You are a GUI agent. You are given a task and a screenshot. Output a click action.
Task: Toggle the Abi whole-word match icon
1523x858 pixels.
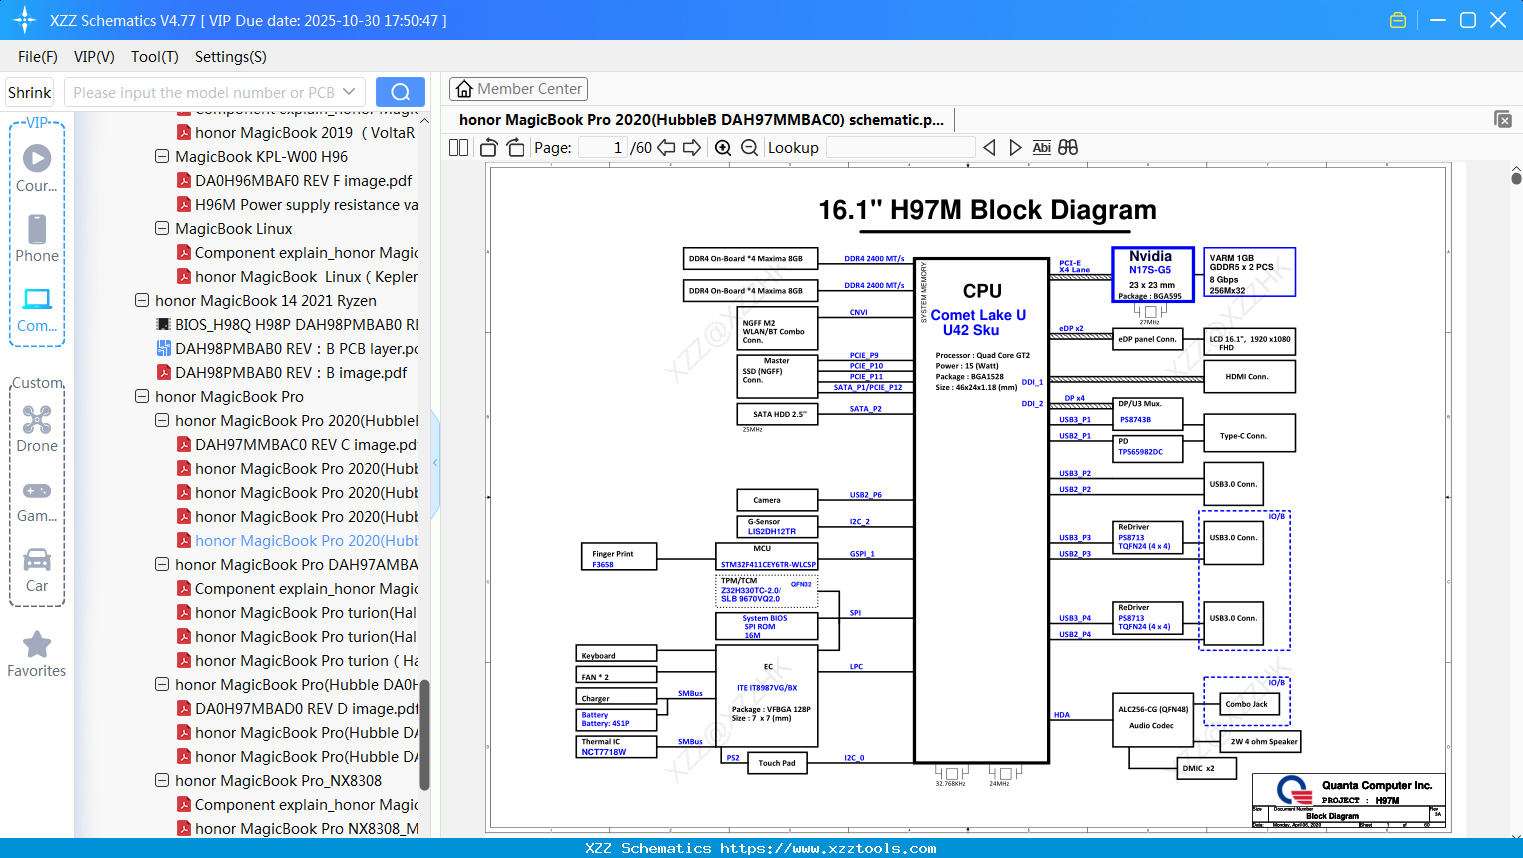(1041, 148)
